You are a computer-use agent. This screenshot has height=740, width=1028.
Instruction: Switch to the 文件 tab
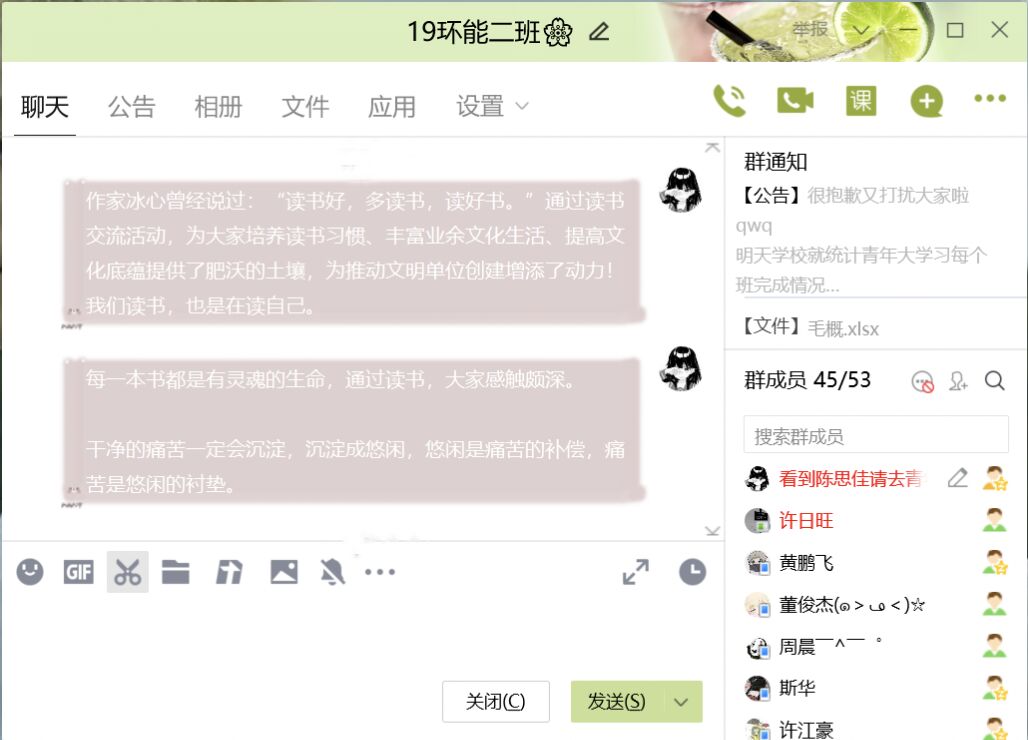305,106
